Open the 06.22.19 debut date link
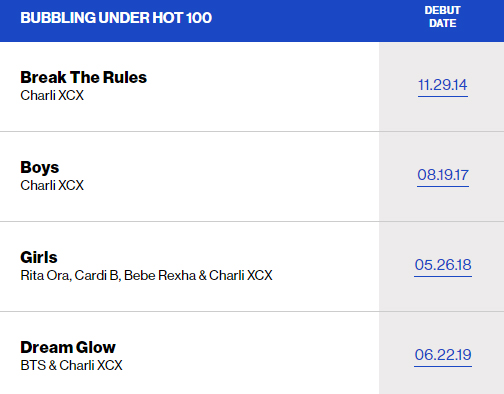 (443, 355)
